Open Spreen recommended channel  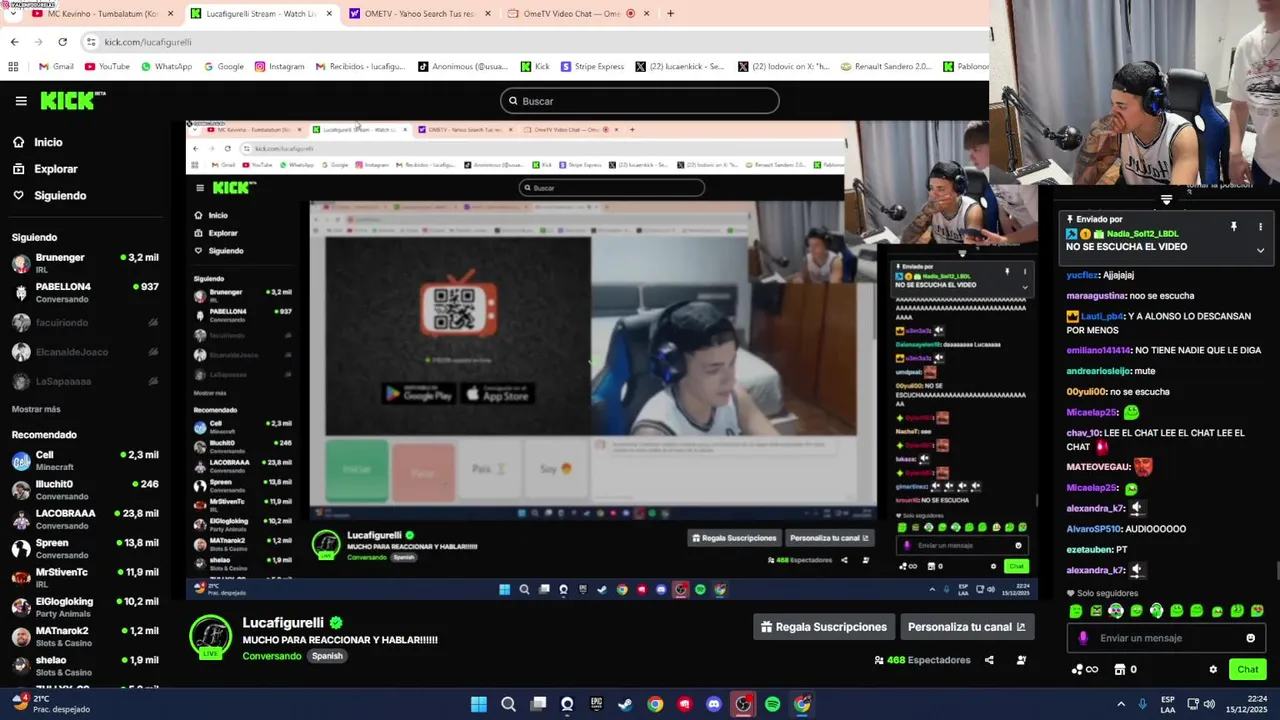[x=85, y=548]
